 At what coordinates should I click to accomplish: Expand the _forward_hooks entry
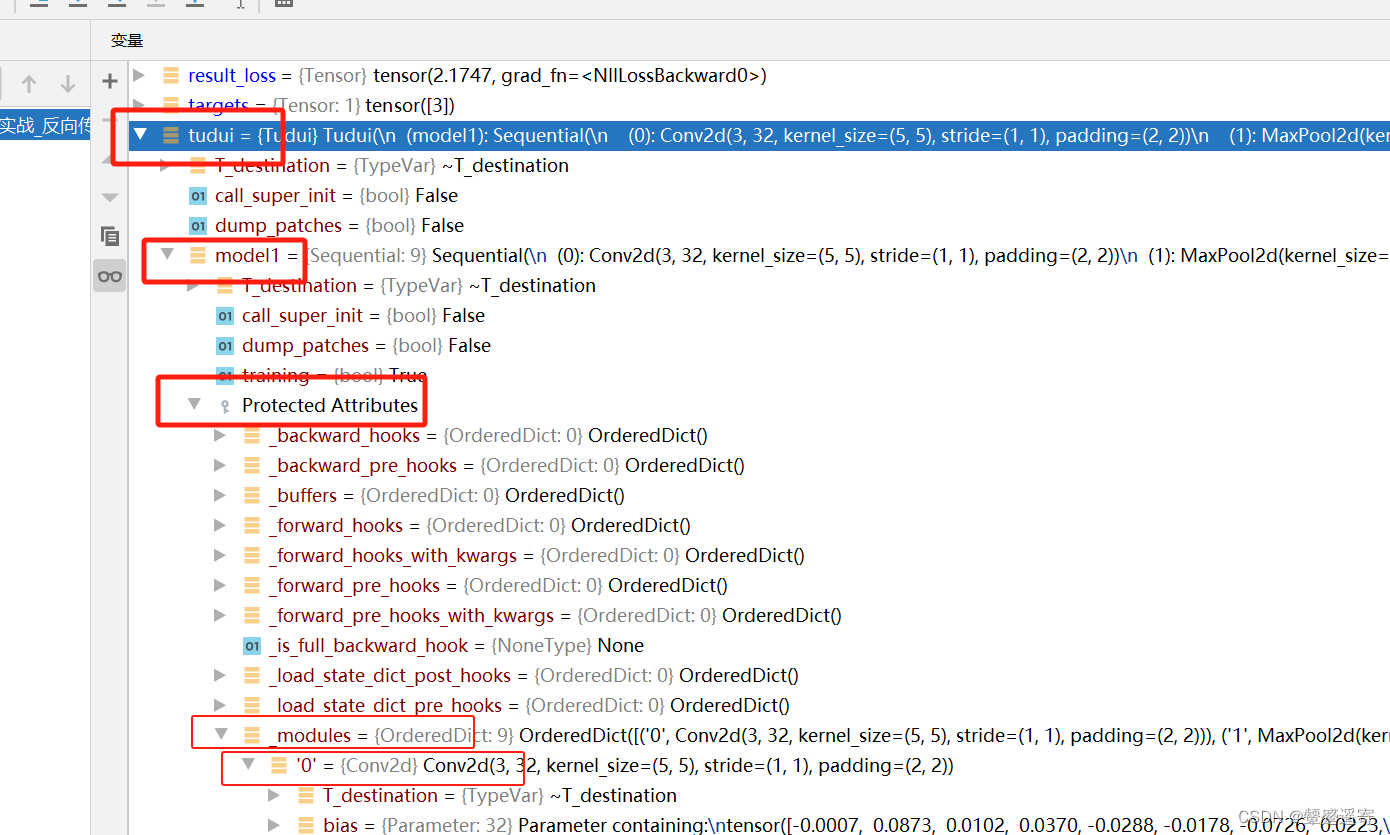tap(220, 526)
